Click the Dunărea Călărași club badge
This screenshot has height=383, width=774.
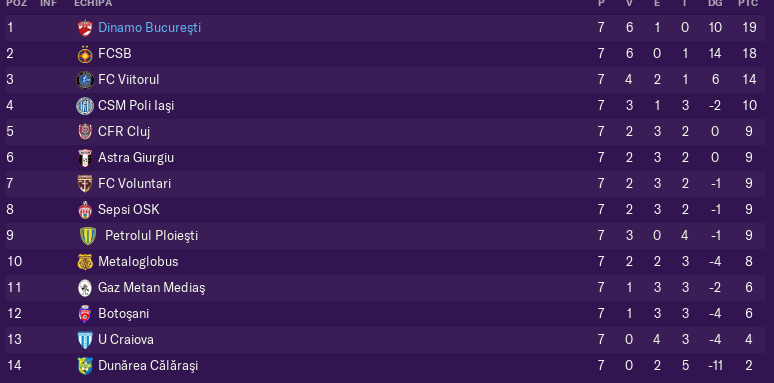click(85, 366)
